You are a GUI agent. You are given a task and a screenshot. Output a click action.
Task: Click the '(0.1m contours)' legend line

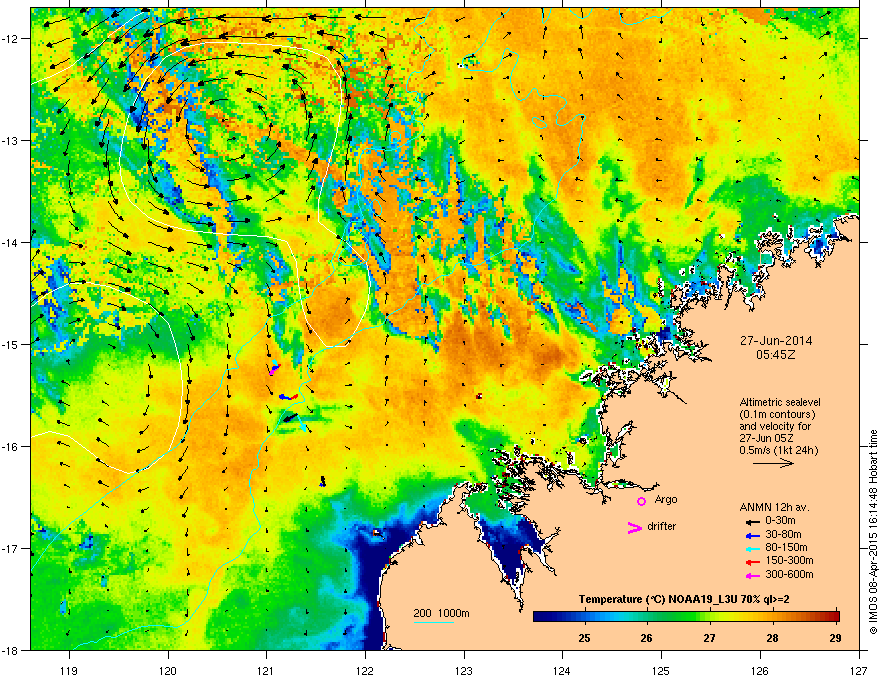[x=777, y=415]
